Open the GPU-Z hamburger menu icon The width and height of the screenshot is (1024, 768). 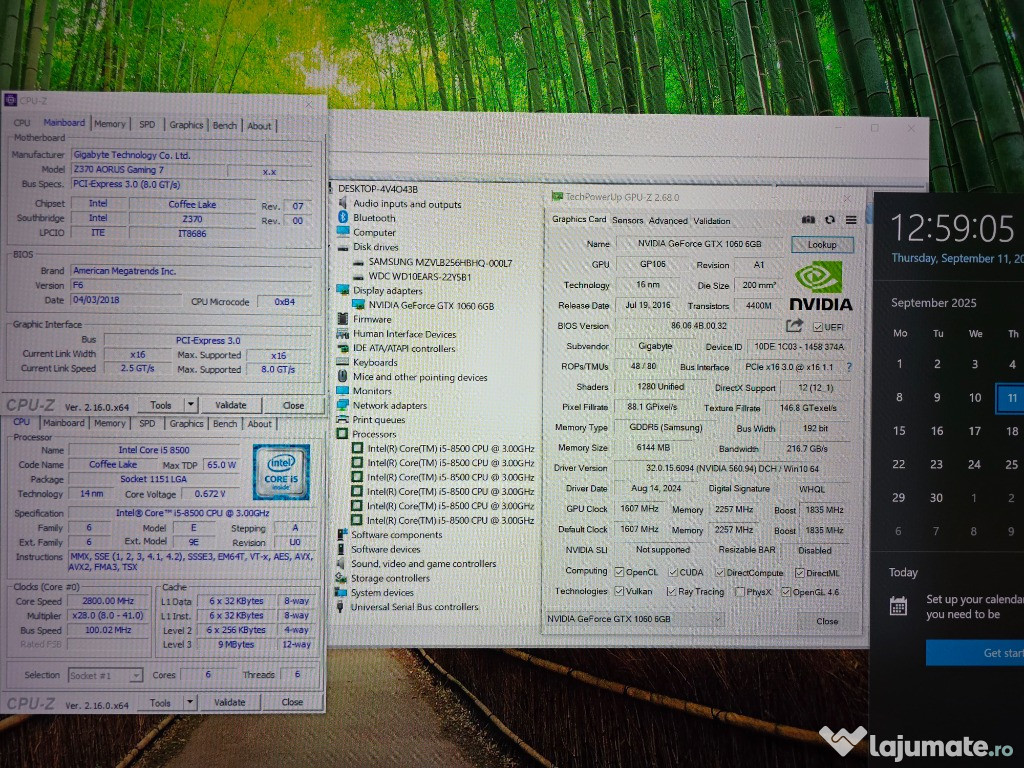(850, 220)
